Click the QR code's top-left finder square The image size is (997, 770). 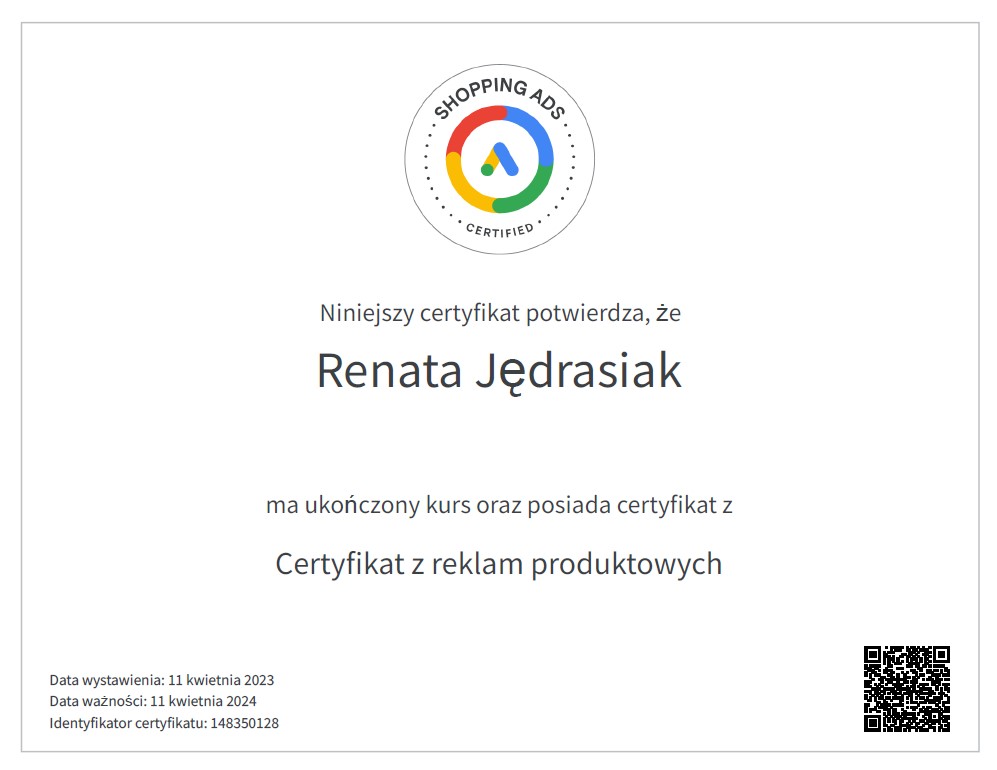(x=873, y=655)
